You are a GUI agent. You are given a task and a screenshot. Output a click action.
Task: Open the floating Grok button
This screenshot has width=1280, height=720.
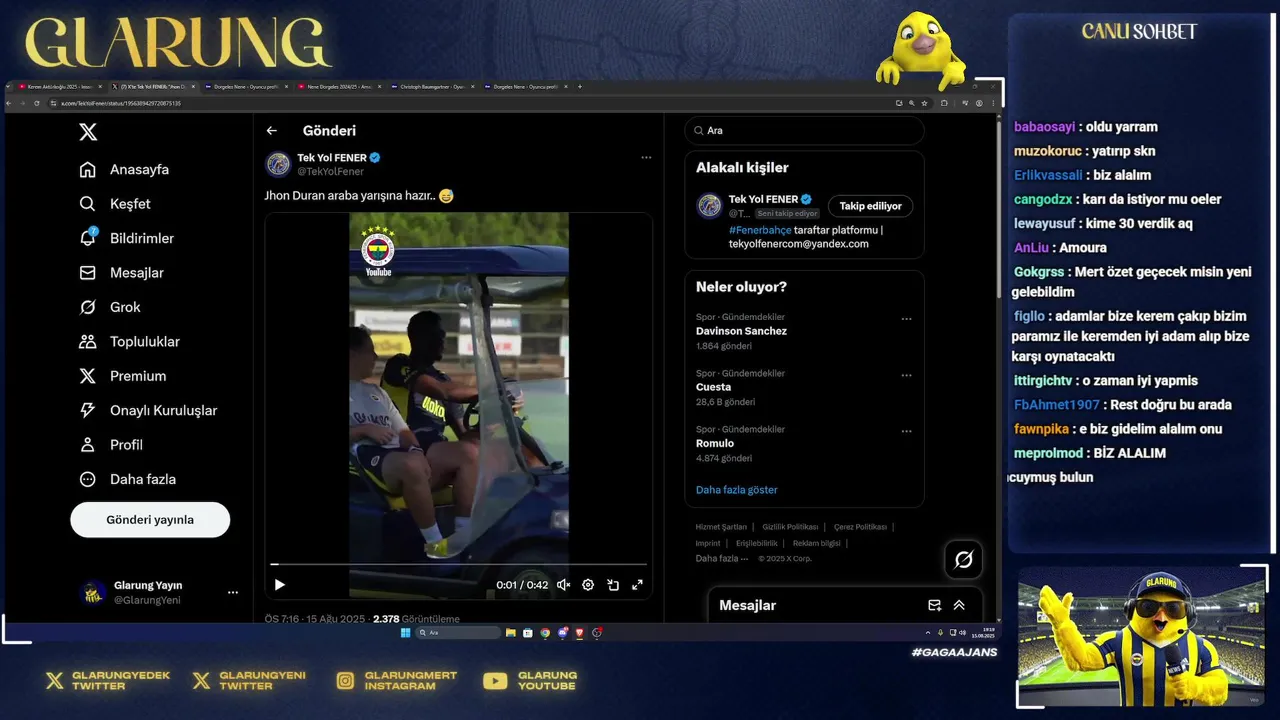click(964, 560)
